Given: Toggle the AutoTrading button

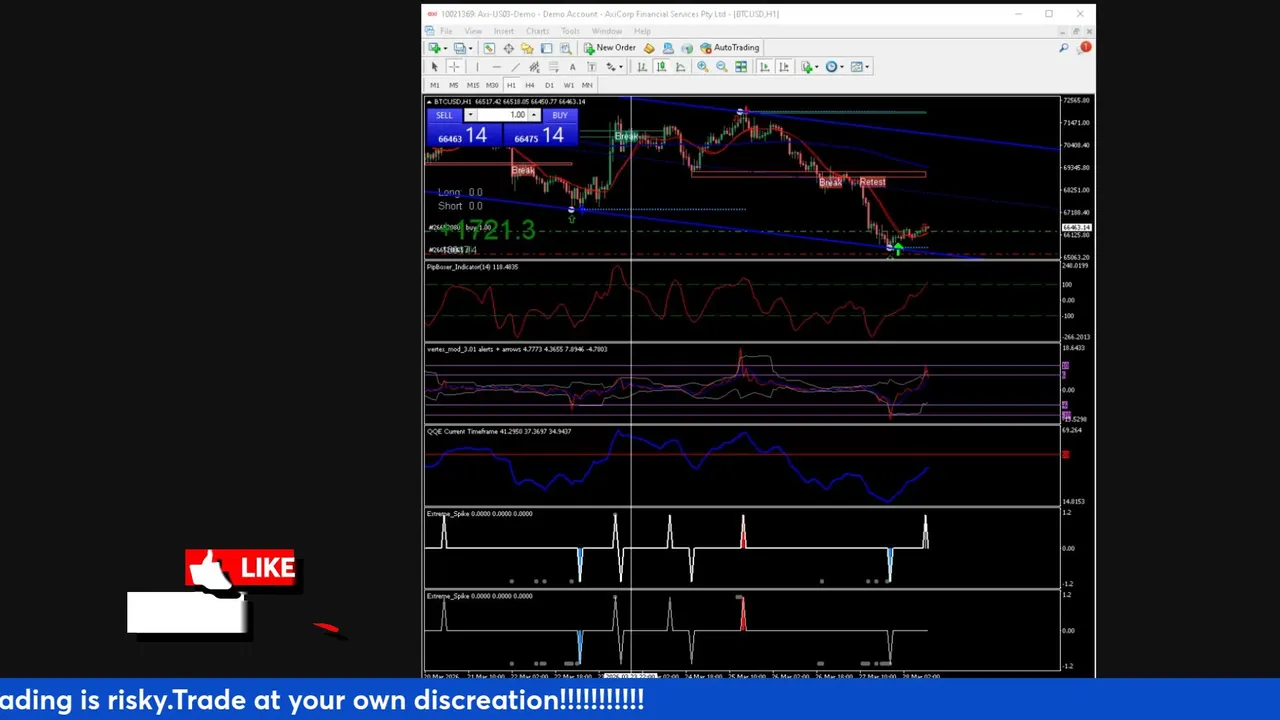Looking at the screenshot, I should tap(730, 48).
